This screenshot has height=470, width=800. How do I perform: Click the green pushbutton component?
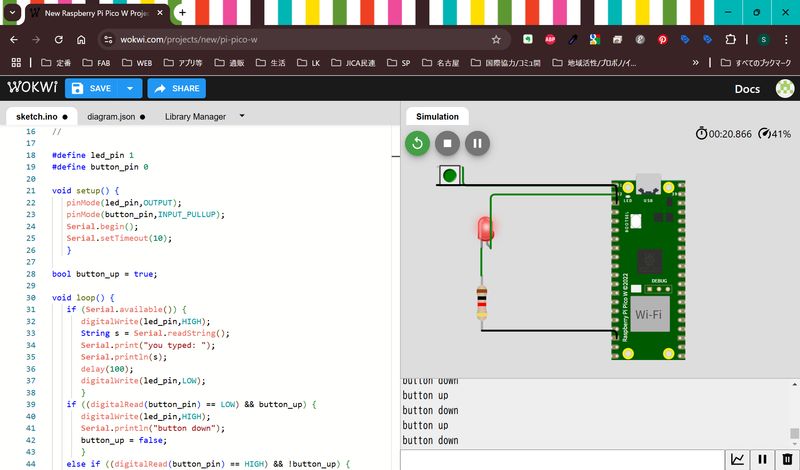point(449,175)
